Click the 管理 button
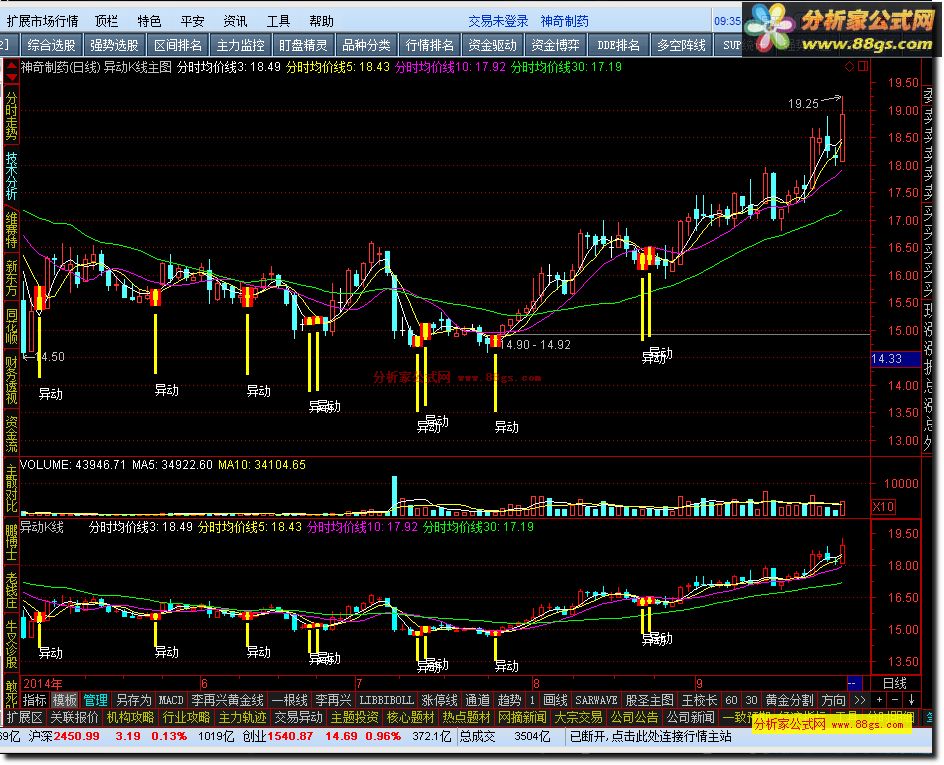 click(95, 700)
